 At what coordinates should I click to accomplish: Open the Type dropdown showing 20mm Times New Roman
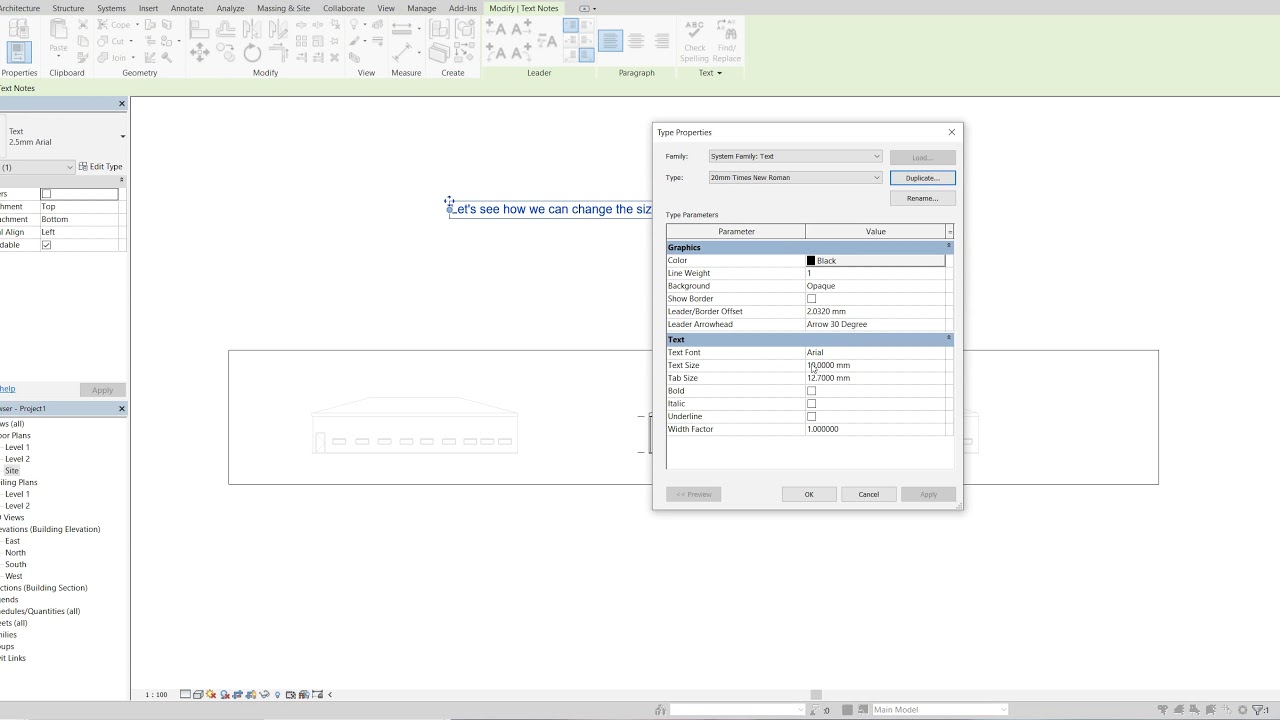click(x=796, y=178)
